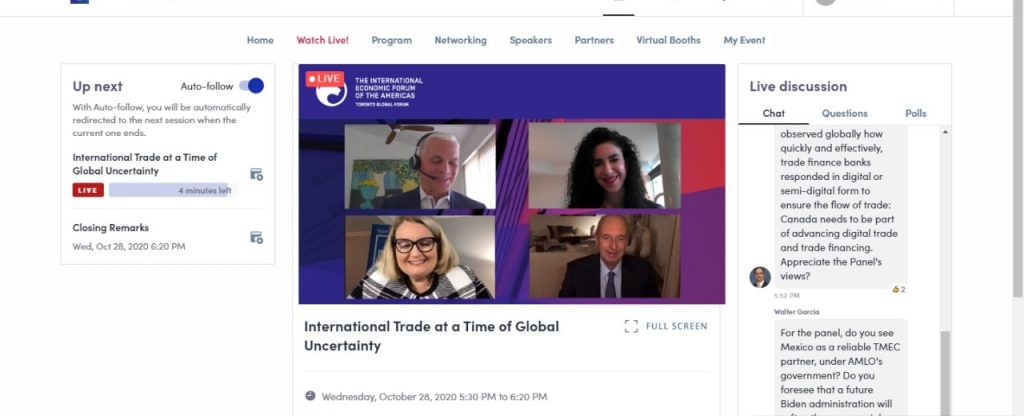Click the fullscreen brackets icon

pos(631,326)
